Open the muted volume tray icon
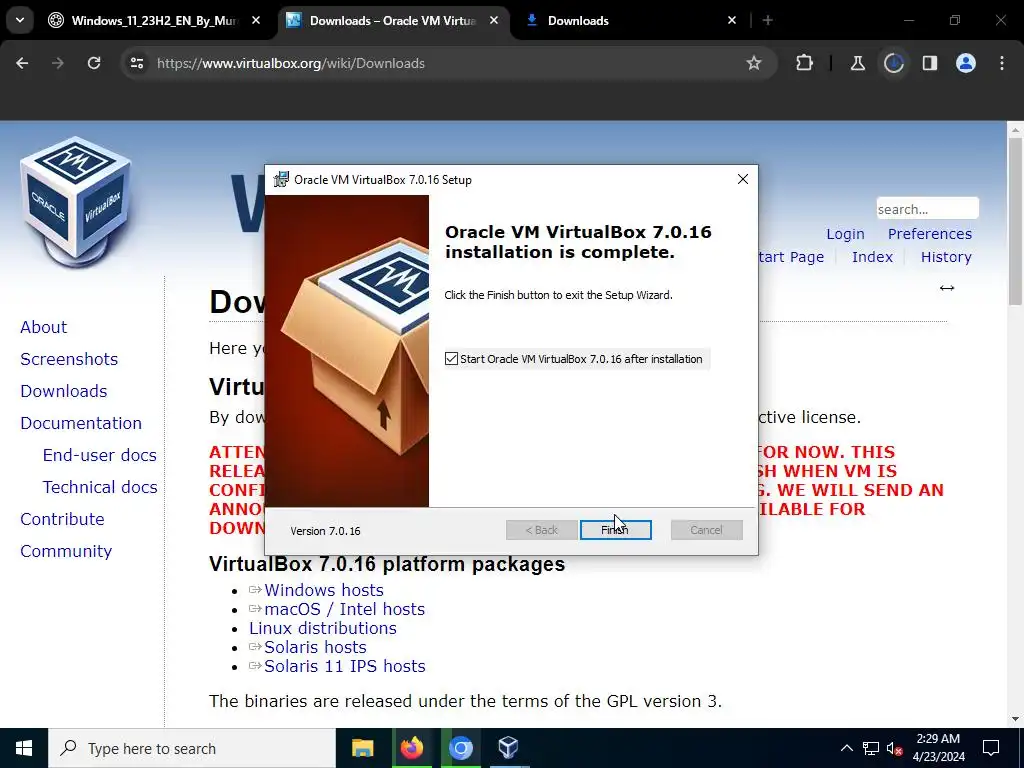Screen dimensions: 1024x768 click(894, 748)
